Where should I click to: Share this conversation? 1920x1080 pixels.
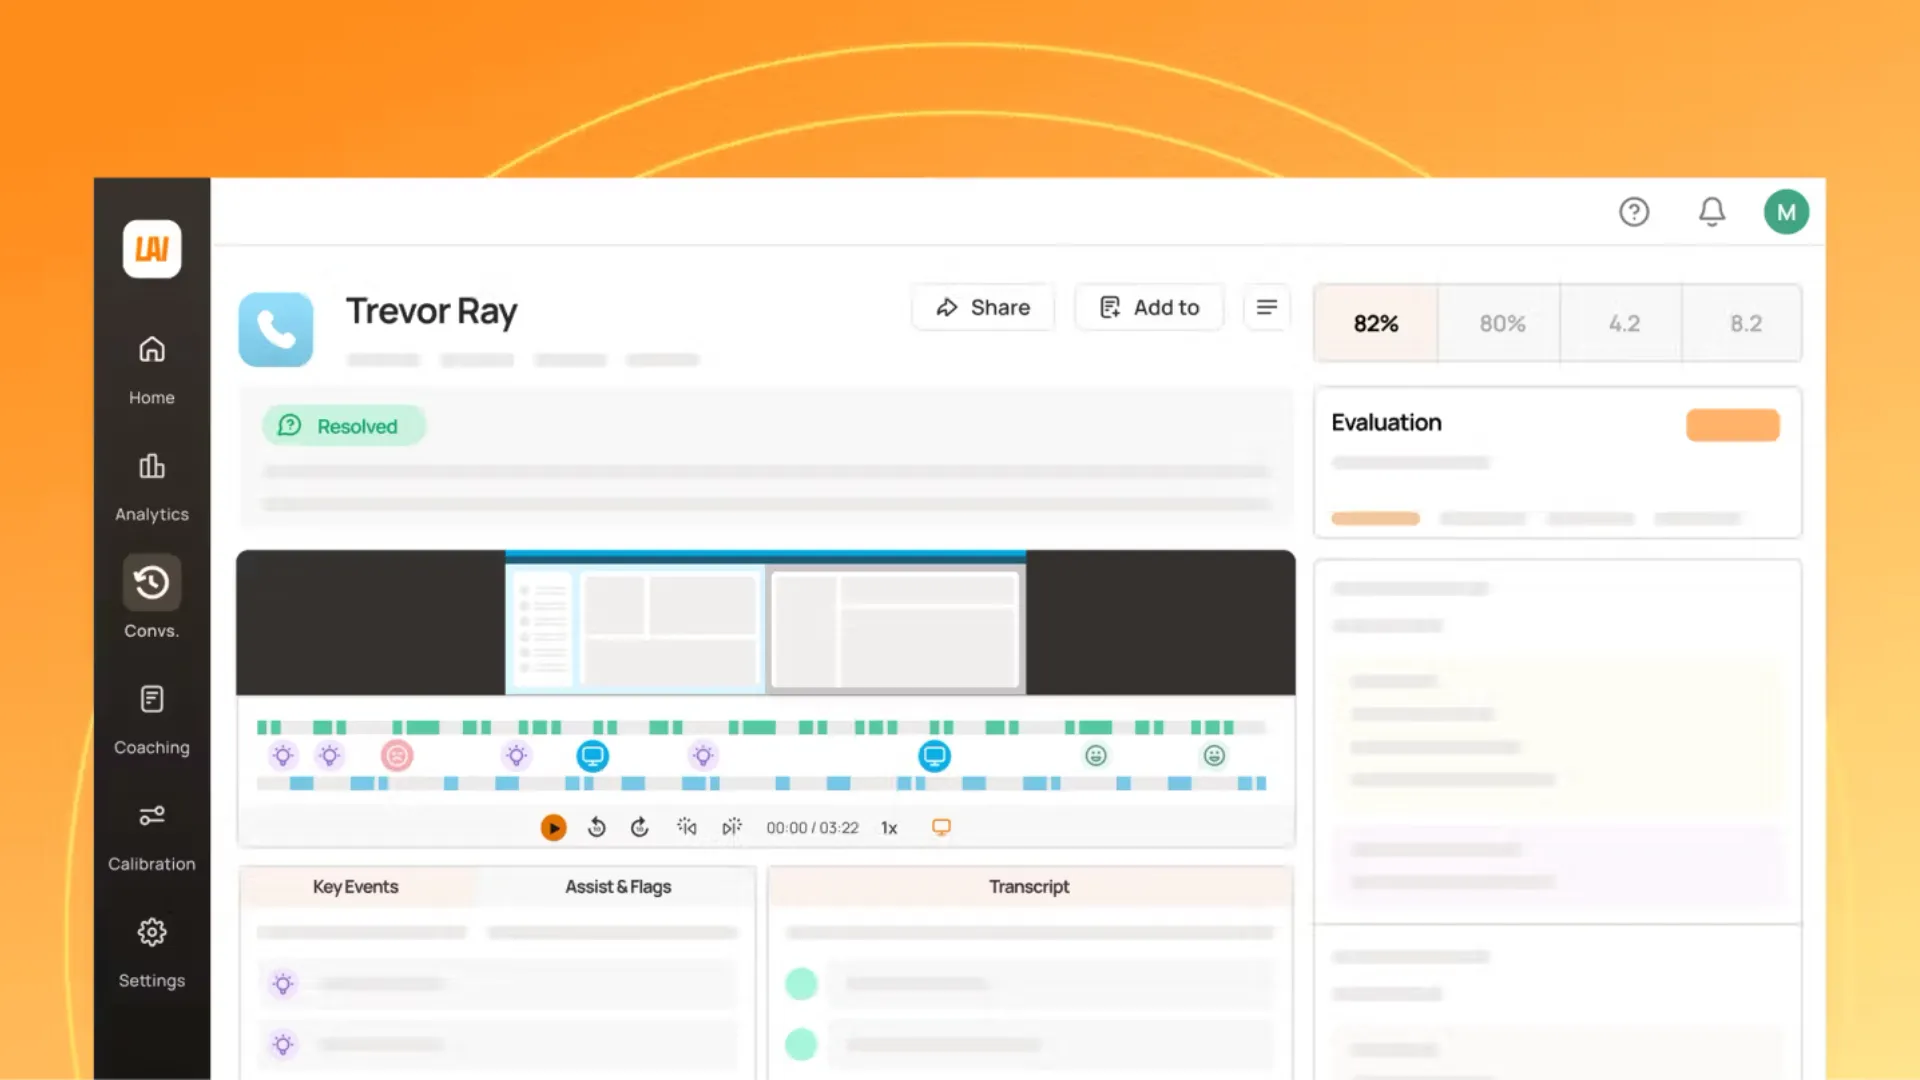[983, 307]
